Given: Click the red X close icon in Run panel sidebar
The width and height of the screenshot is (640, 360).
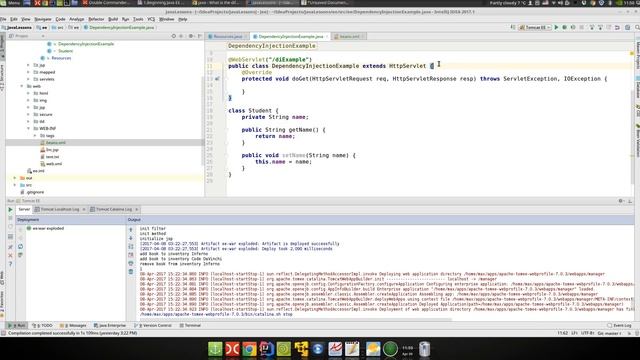Looking at the screenshot, I should (x=11, y=256).
